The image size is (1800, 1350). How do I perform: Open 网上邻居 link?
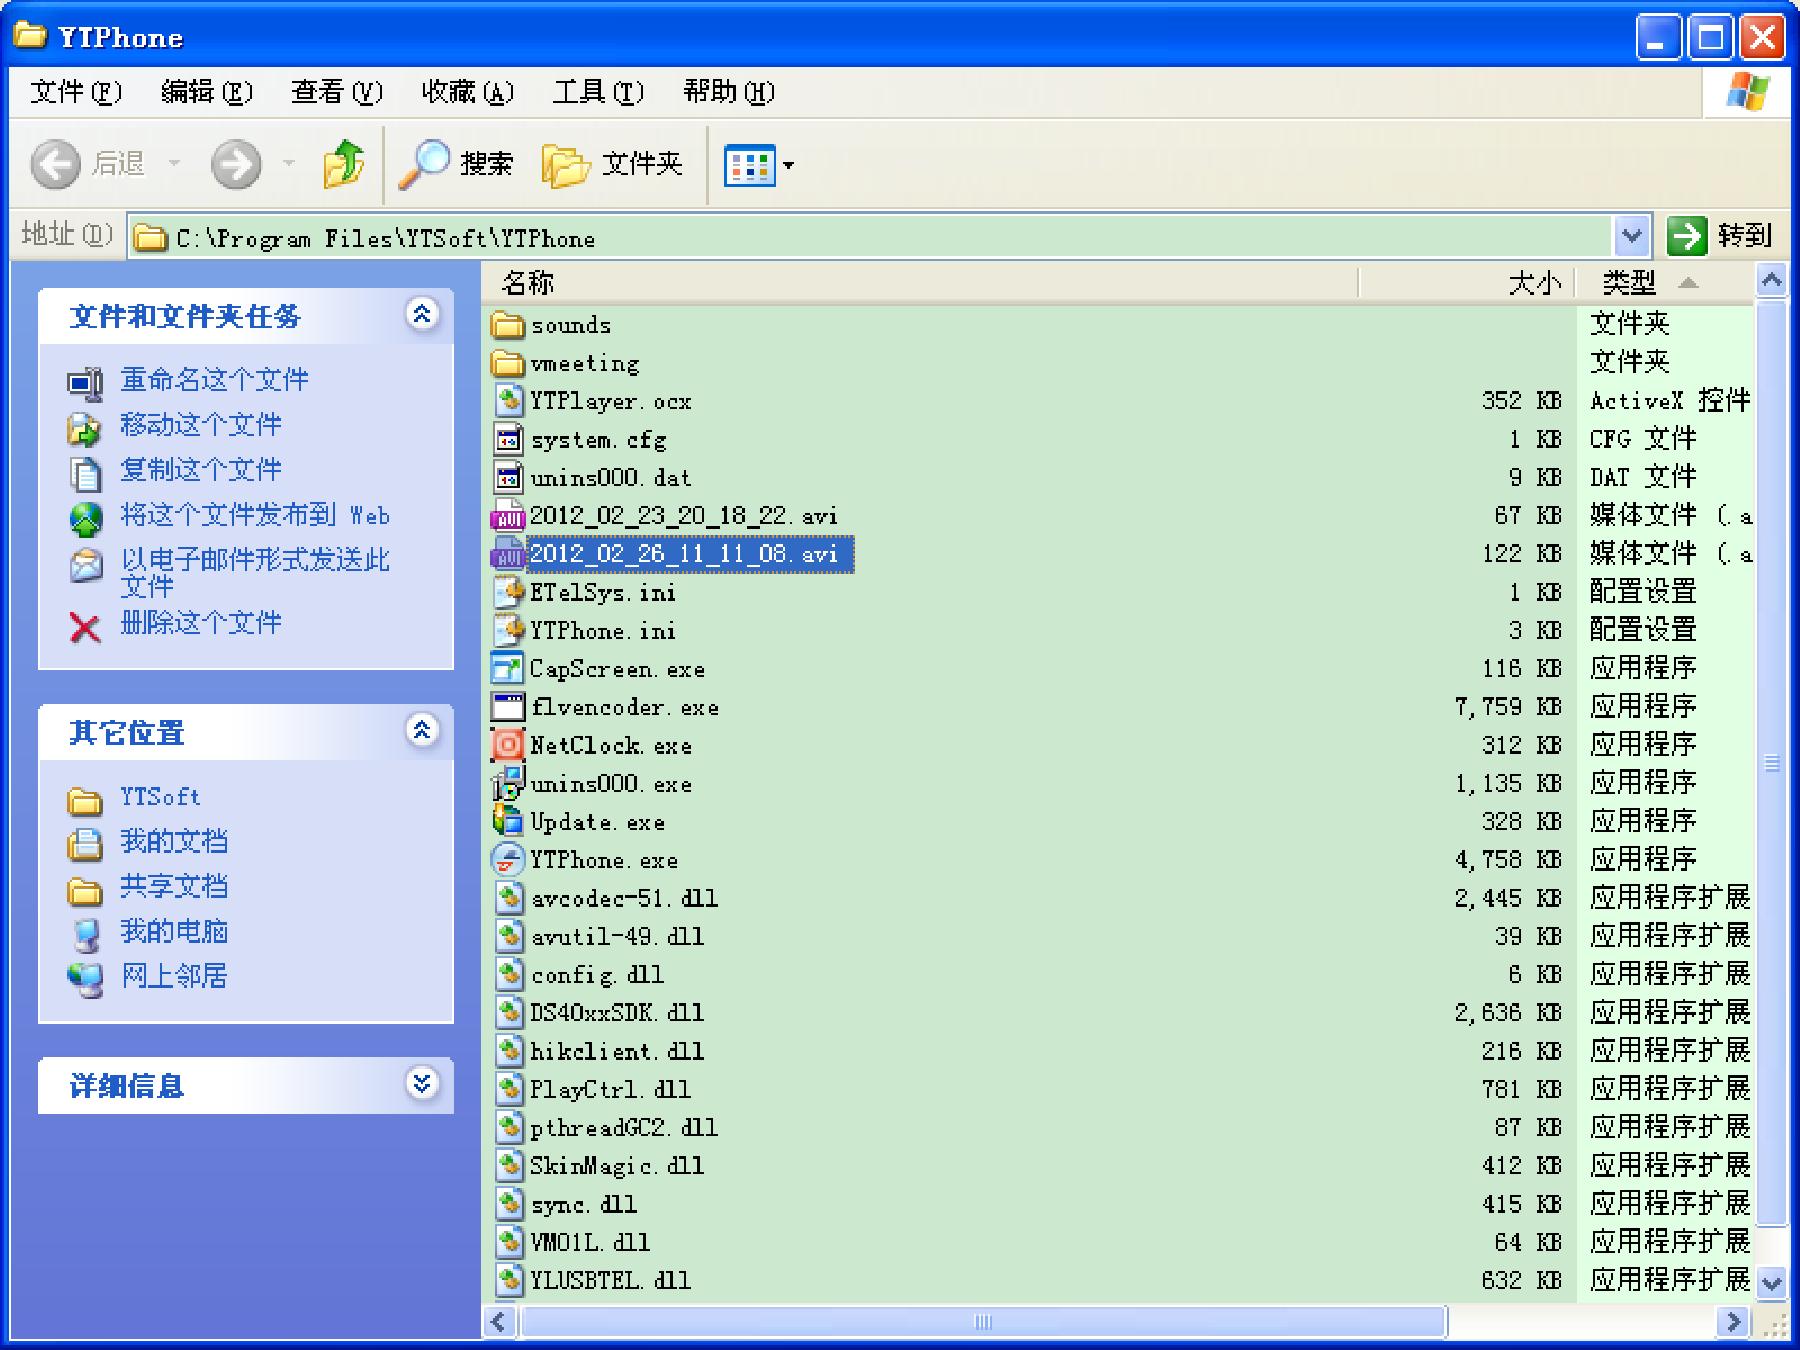pos(174,977)
